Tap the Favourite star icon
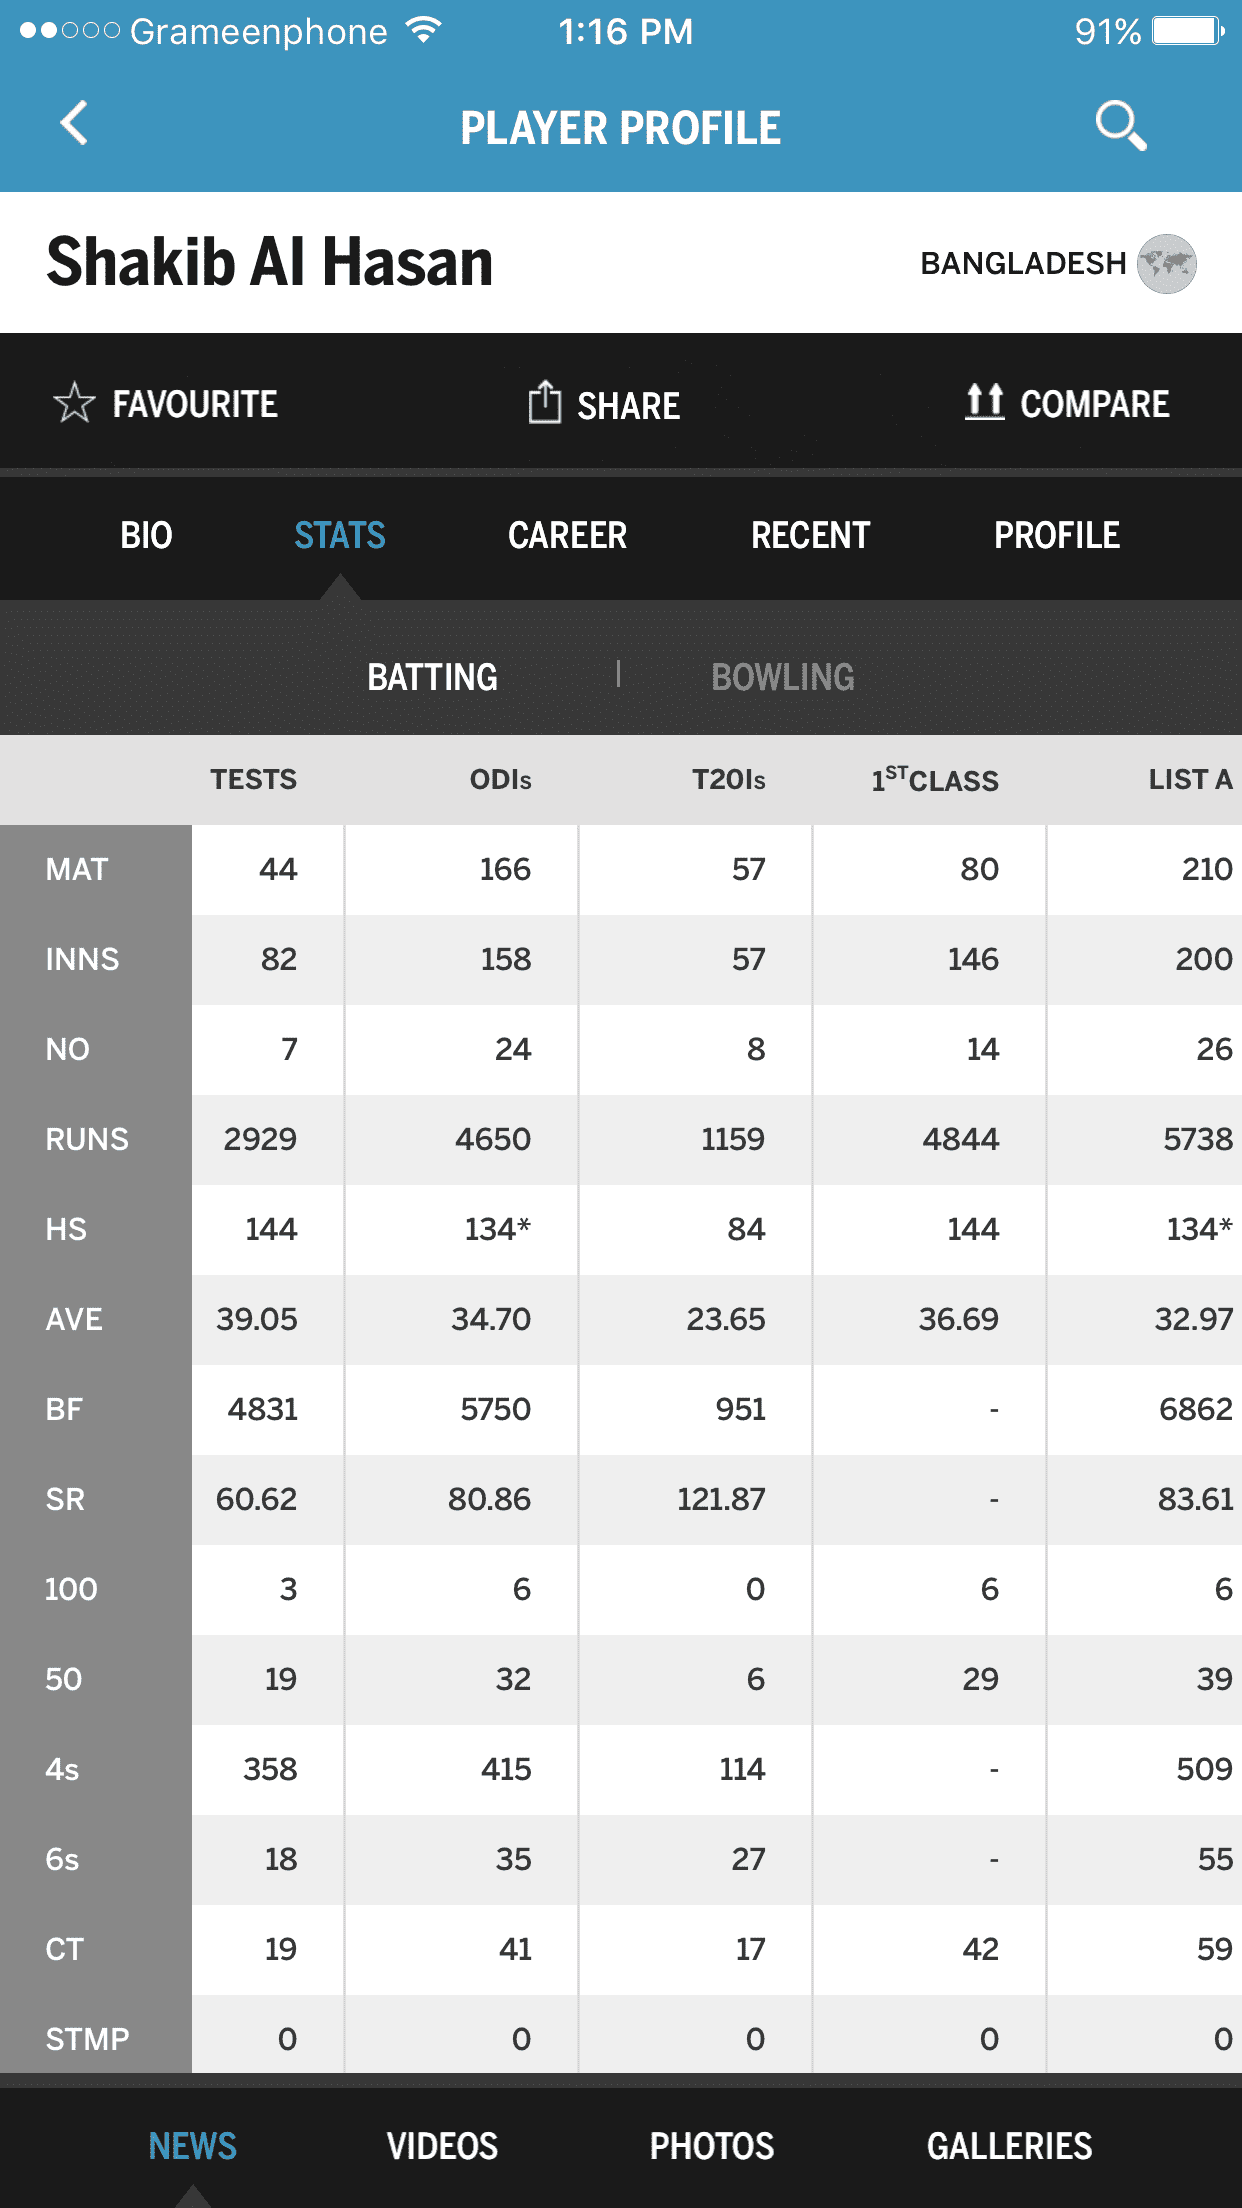Viewport: 1242px width, 2208px height. 74,403
